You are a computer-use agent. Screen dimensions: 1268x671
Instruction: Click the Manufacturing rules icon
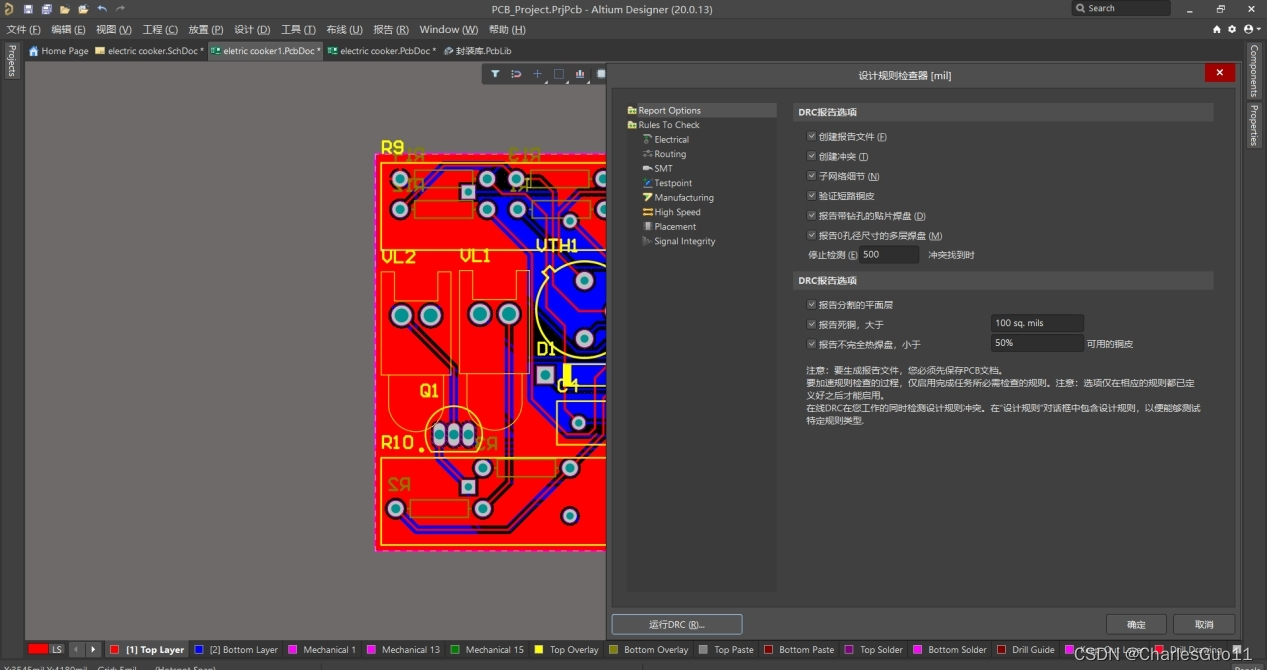tap(647, 197)
